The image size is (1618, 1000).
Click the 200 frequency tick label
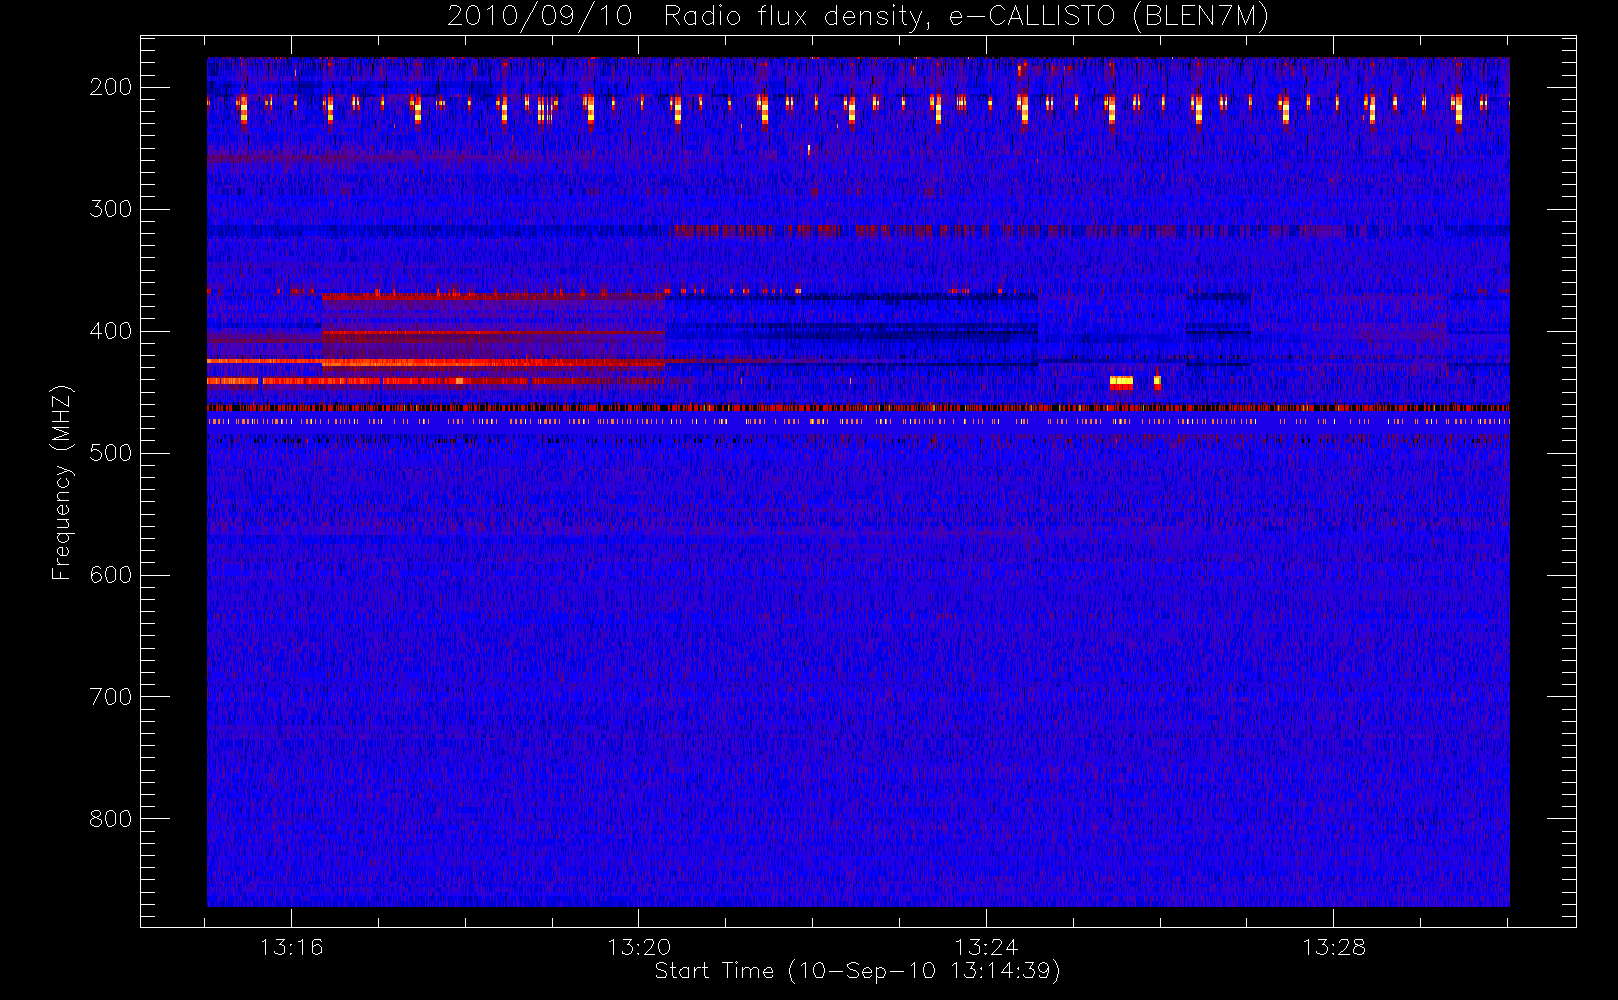[111, 87]
